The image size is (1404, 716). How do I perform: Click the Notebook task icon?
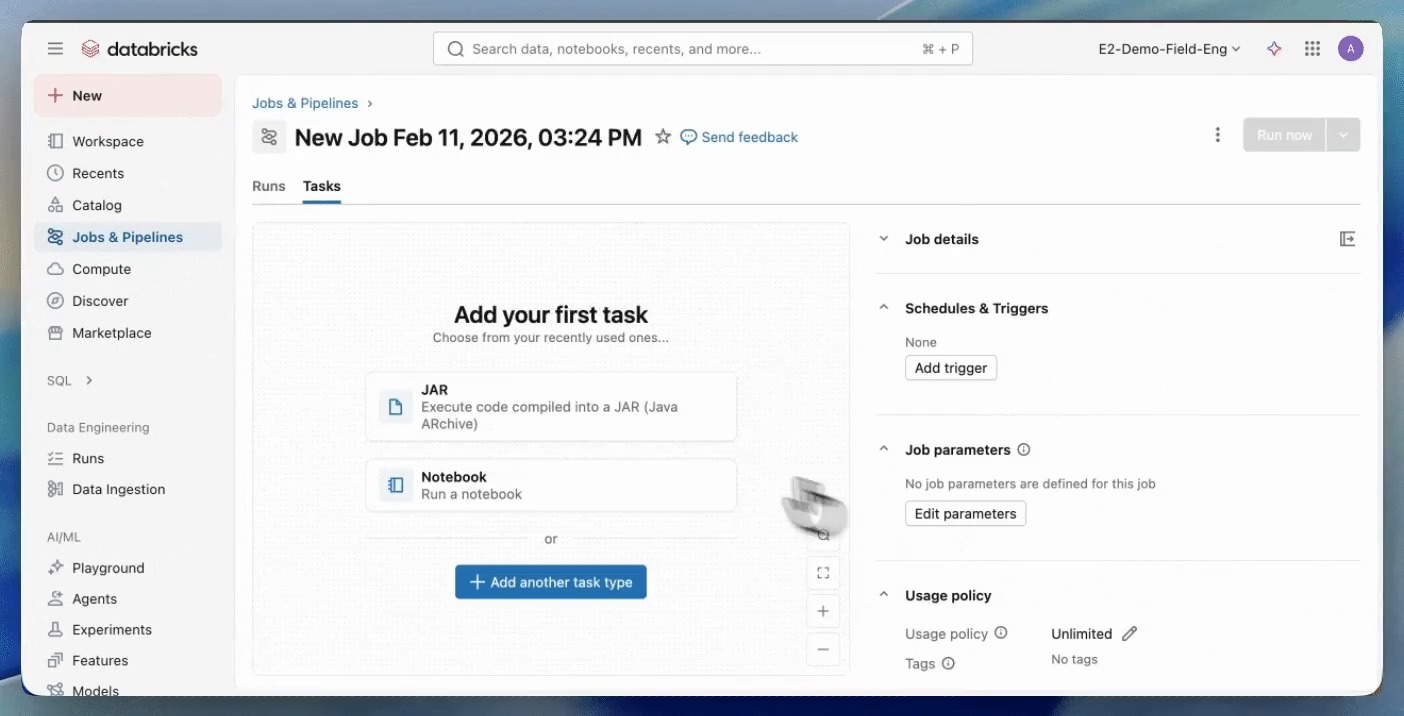coord(396,485)
